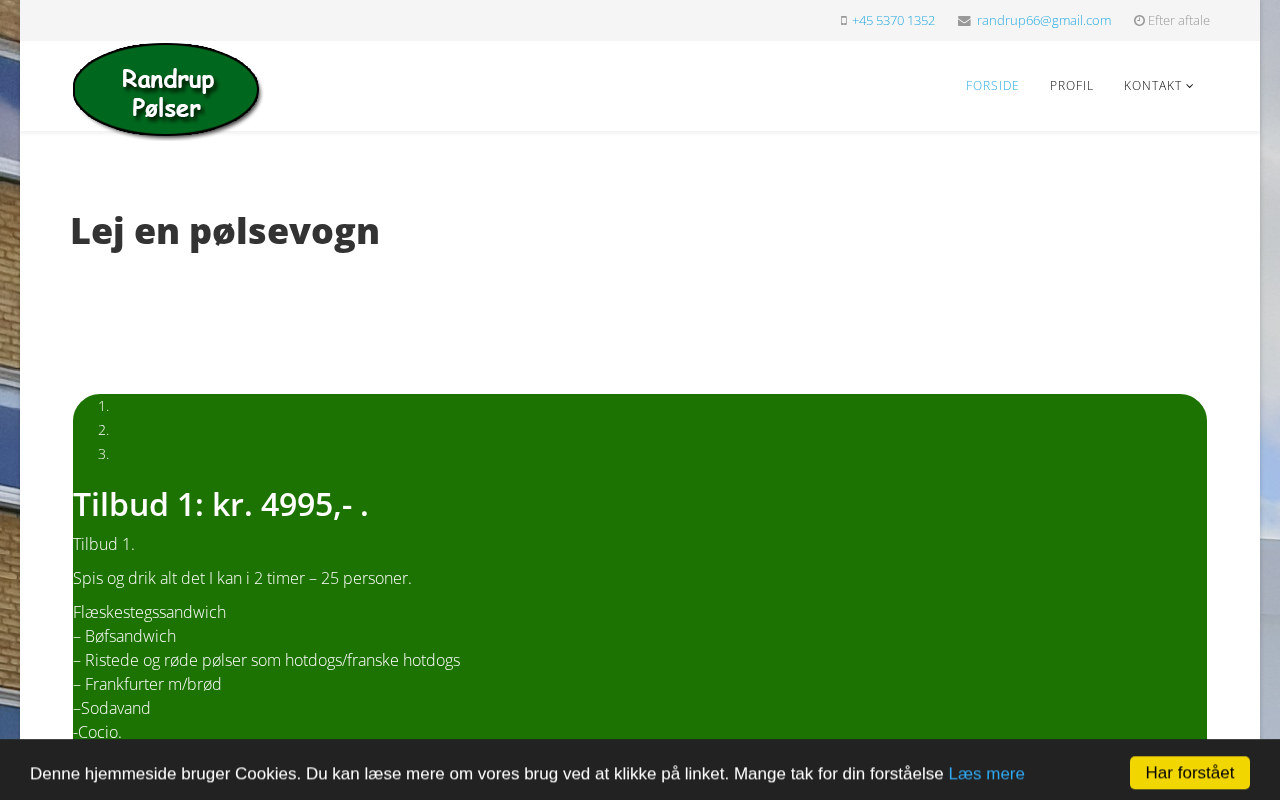Email randrup66@gmail.com link
The height and width of the screenshot is (800, 1280).
[1044, 20]
